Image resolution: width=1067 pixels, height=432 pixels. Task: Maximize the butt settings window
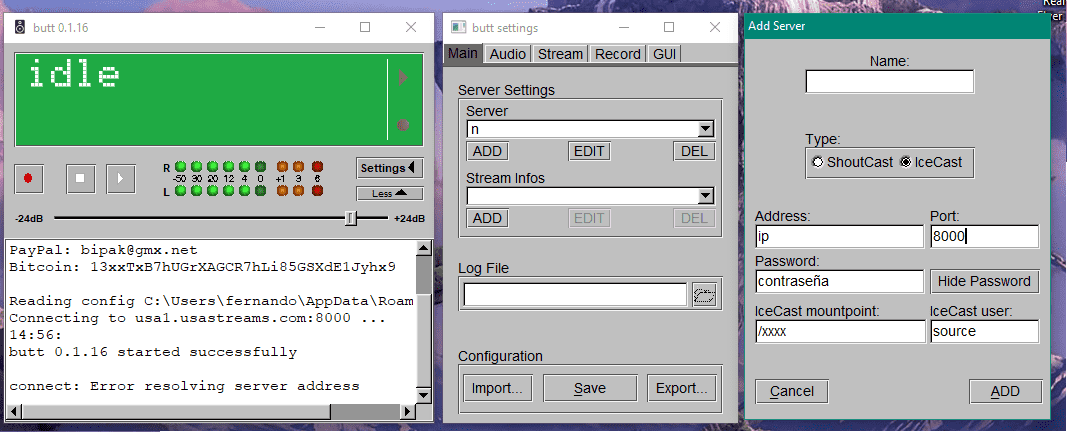[x=669, y=27]
